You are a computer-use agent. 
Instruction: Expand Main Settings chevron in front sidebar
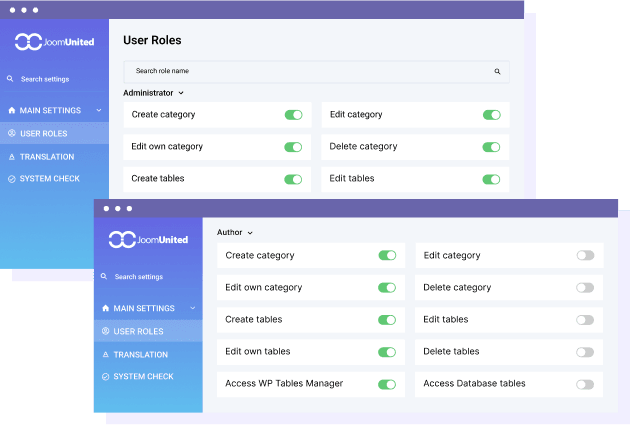pos(192,309)
